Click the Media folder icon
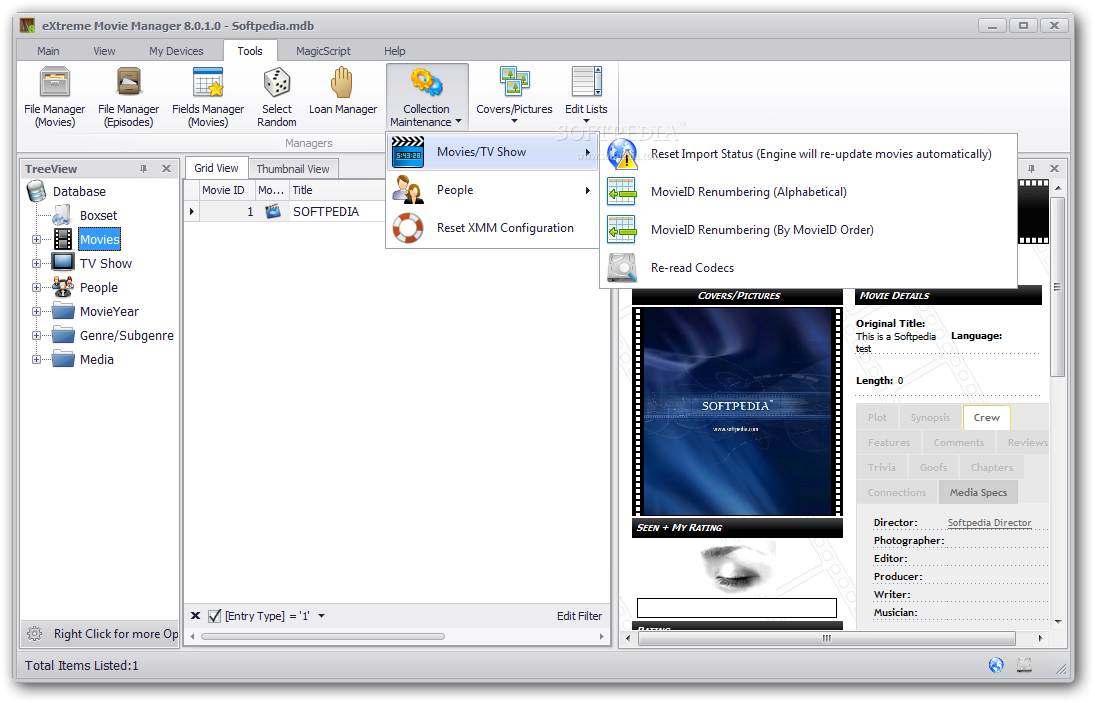The width and height of the screenshot is (1095, 703). click(64, 359)
